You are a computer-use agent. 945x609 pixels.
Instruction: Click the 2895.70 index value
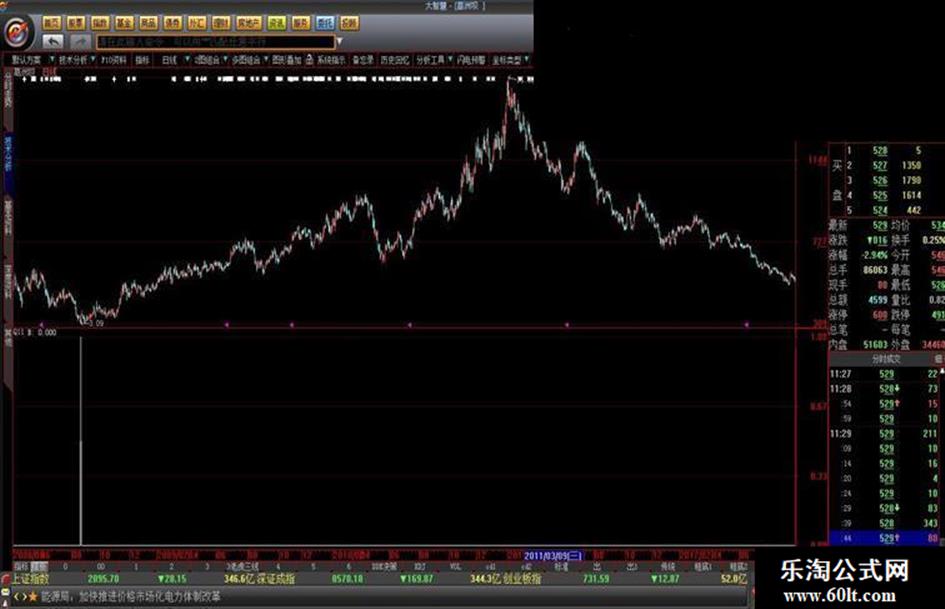point(103,579)
